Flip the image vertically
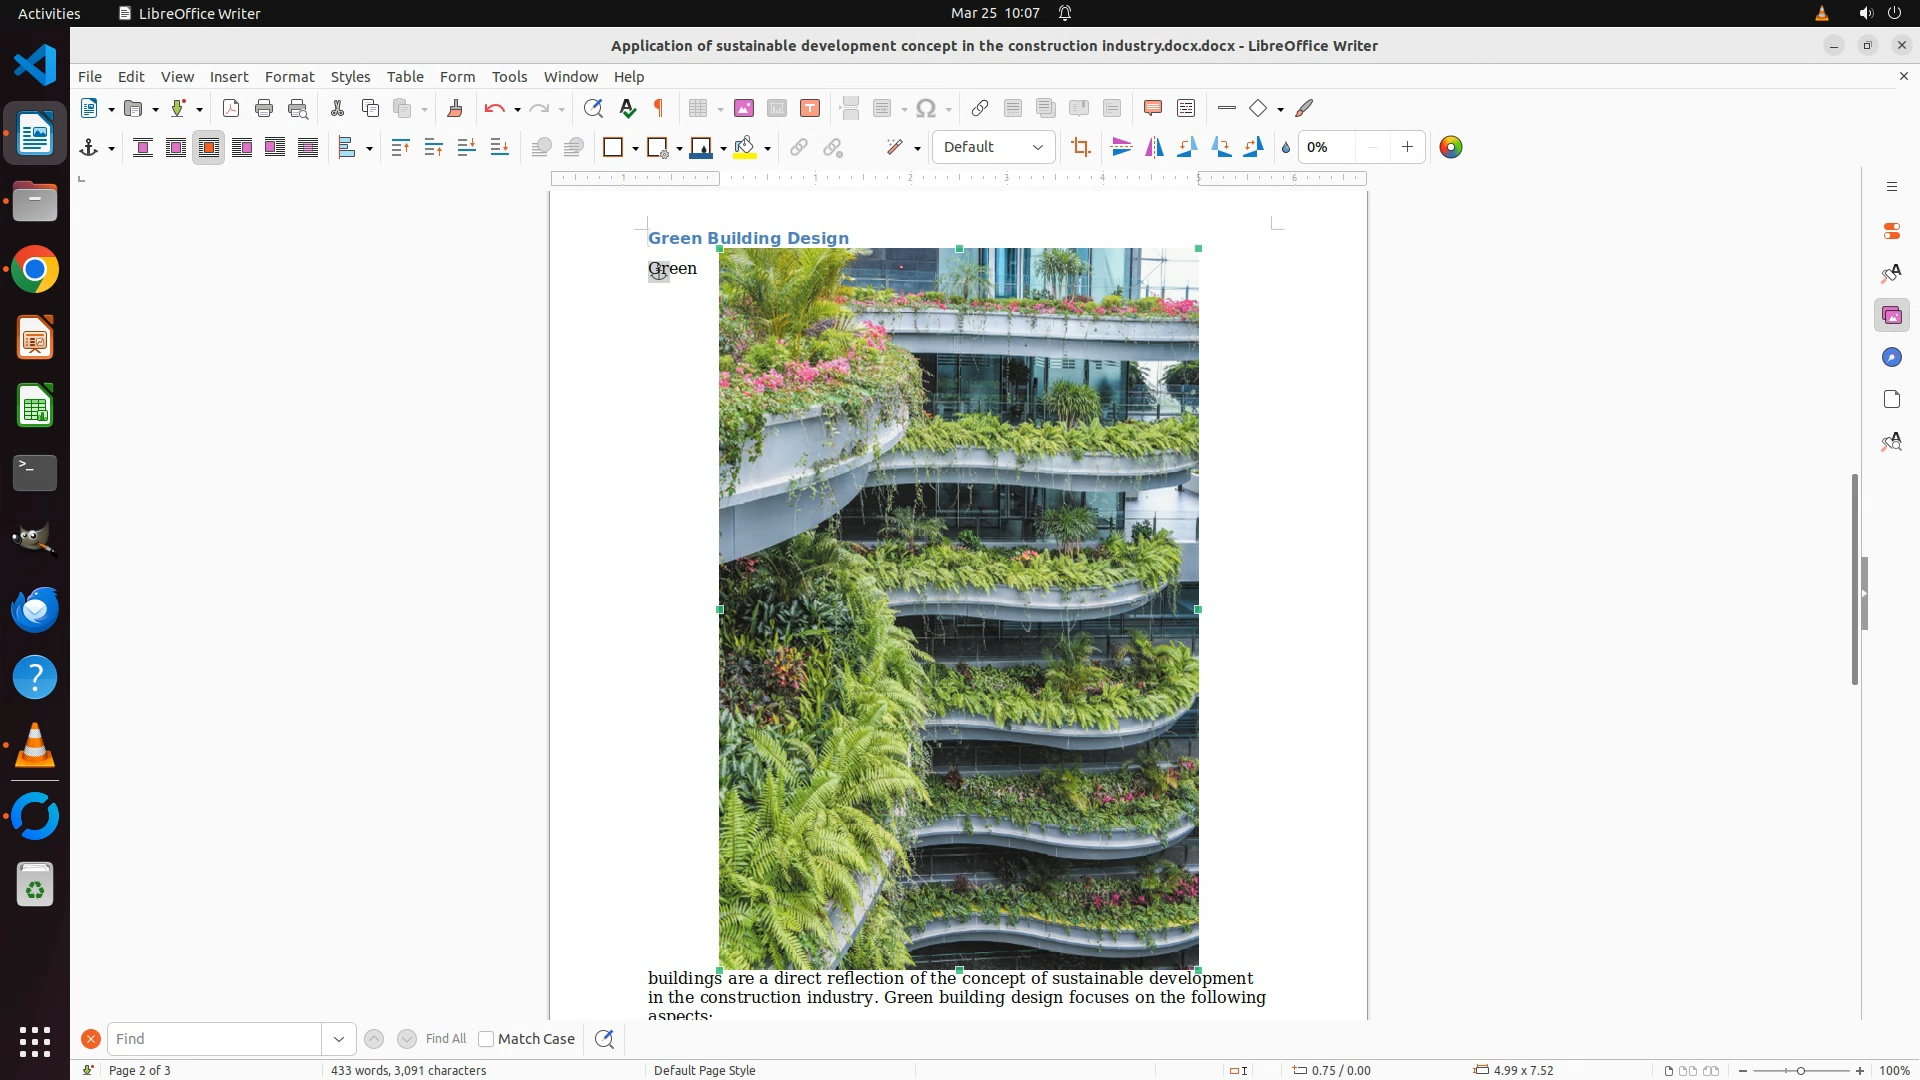1920x1080 pixels. click(x=1121, y=148)
